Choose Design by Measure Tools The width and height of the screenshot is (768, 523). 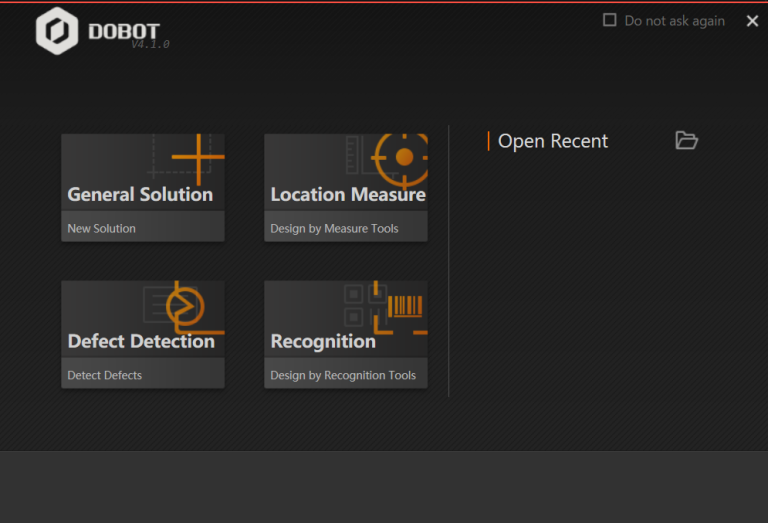(x=334, y=229)
